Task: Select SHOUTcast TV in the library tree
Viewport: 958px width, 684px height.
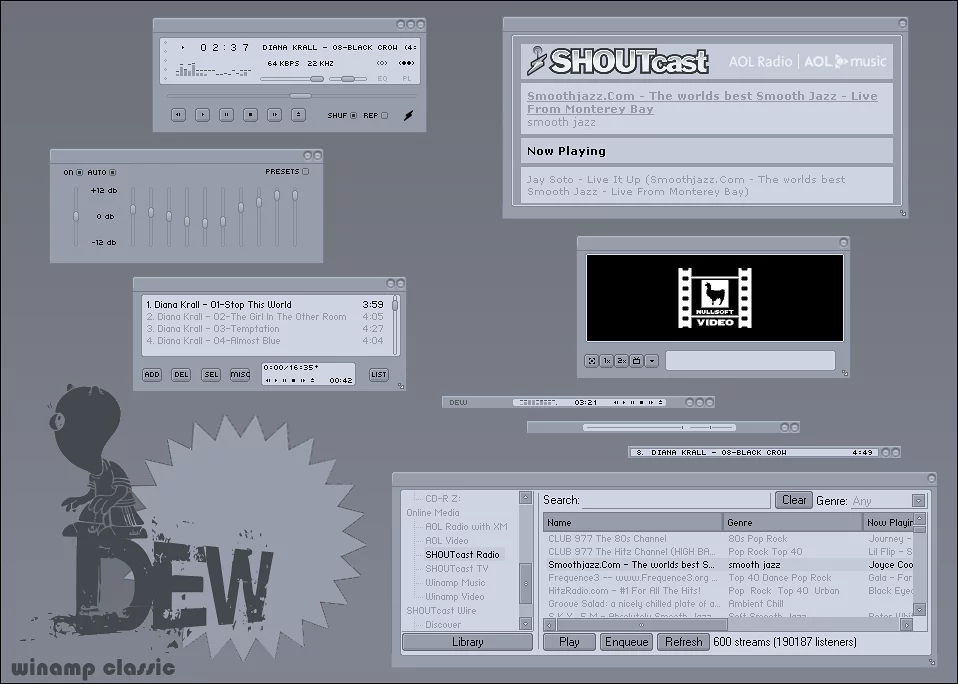Action: click(456, 569)
